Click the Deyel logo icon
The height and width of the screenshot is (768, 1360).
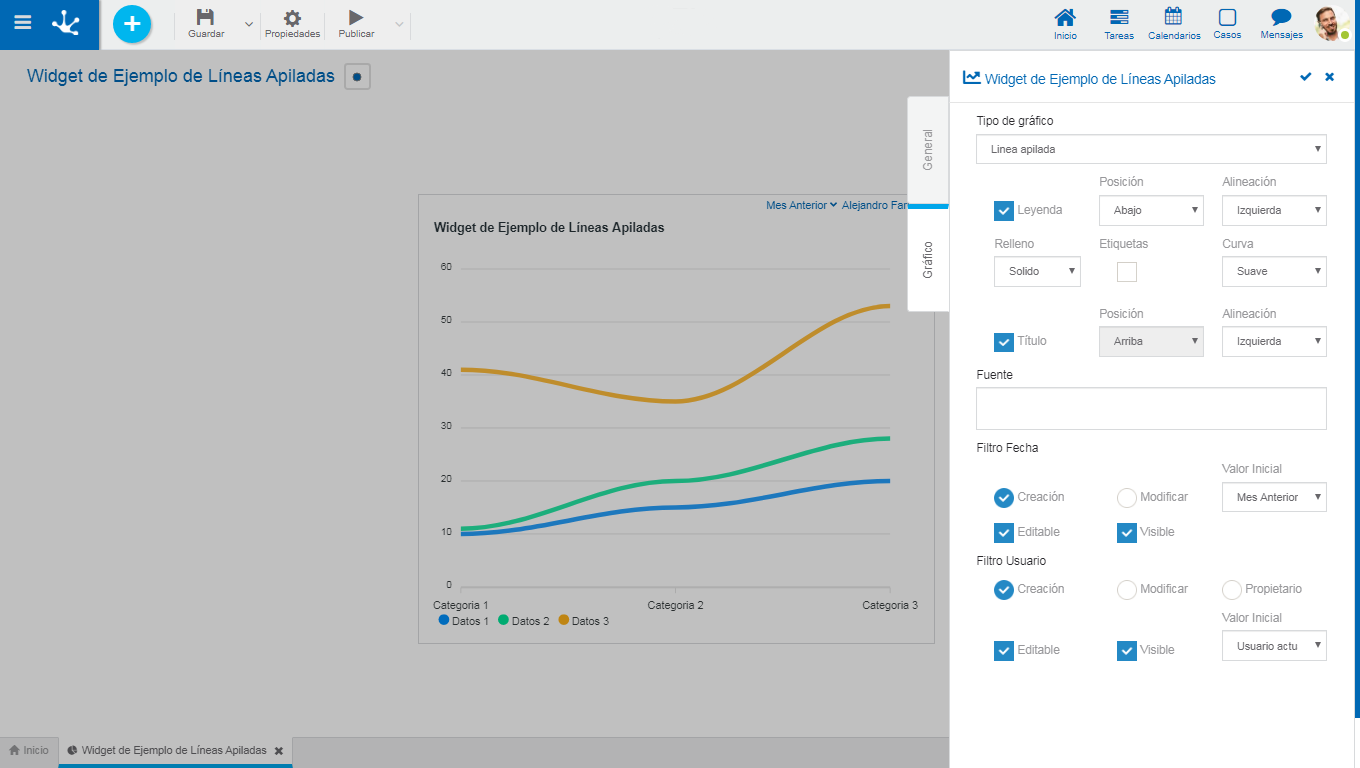click(66, 23)
